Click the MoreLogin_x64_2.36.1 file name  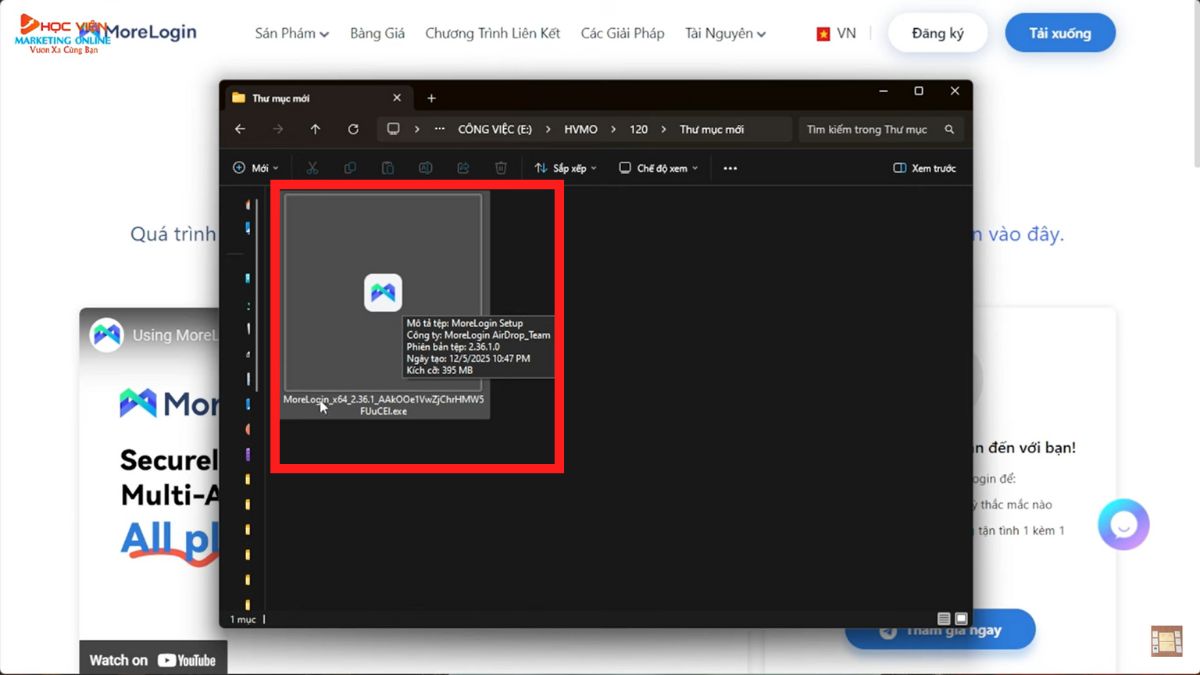pos(383,405)
